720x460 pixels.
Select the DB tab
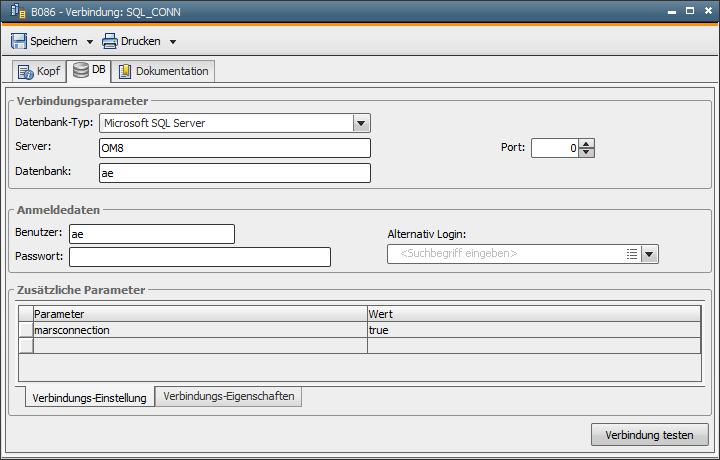click(x=89, y=71)
